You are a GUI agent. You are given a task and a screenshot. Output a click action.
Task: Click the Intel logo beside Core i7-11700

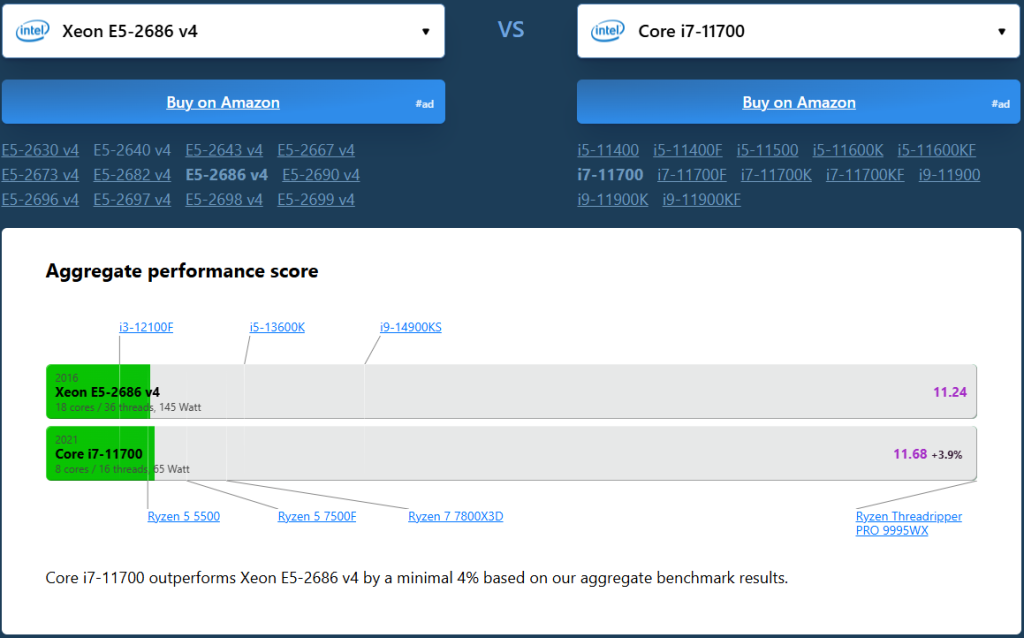pyautogui.click(x=608, y=31)
